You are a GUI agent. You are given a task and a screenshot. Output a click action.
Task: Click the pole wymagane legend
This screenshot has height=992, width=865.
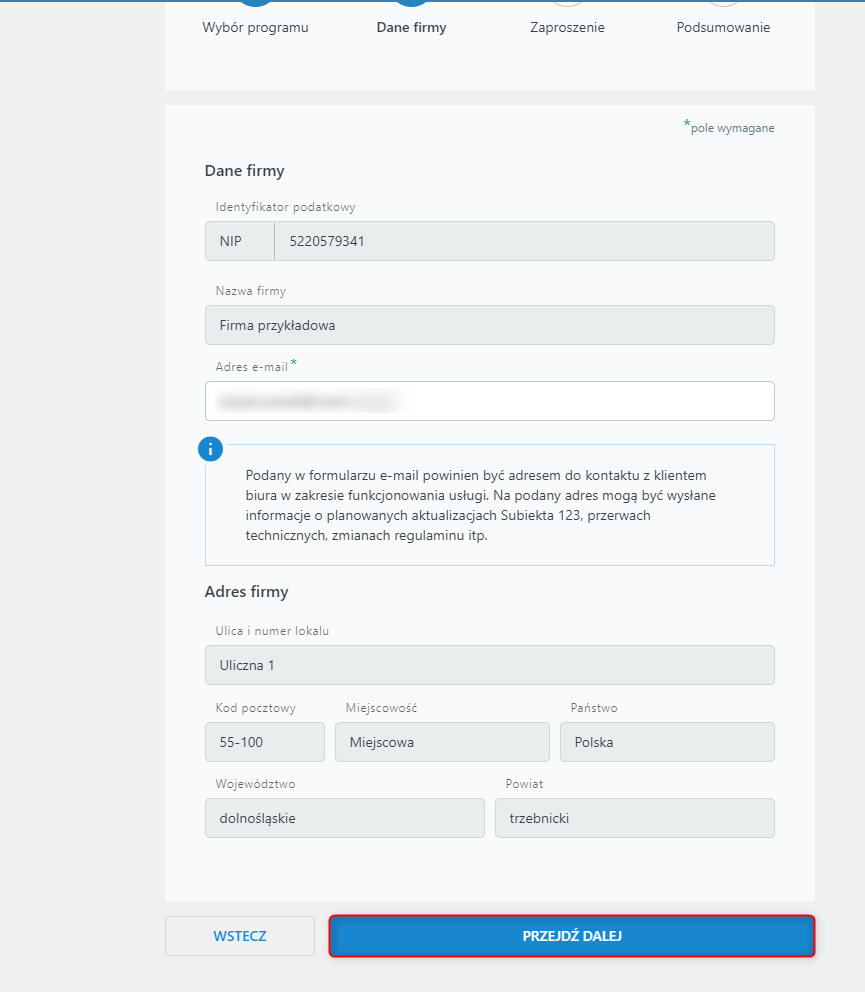728,127
